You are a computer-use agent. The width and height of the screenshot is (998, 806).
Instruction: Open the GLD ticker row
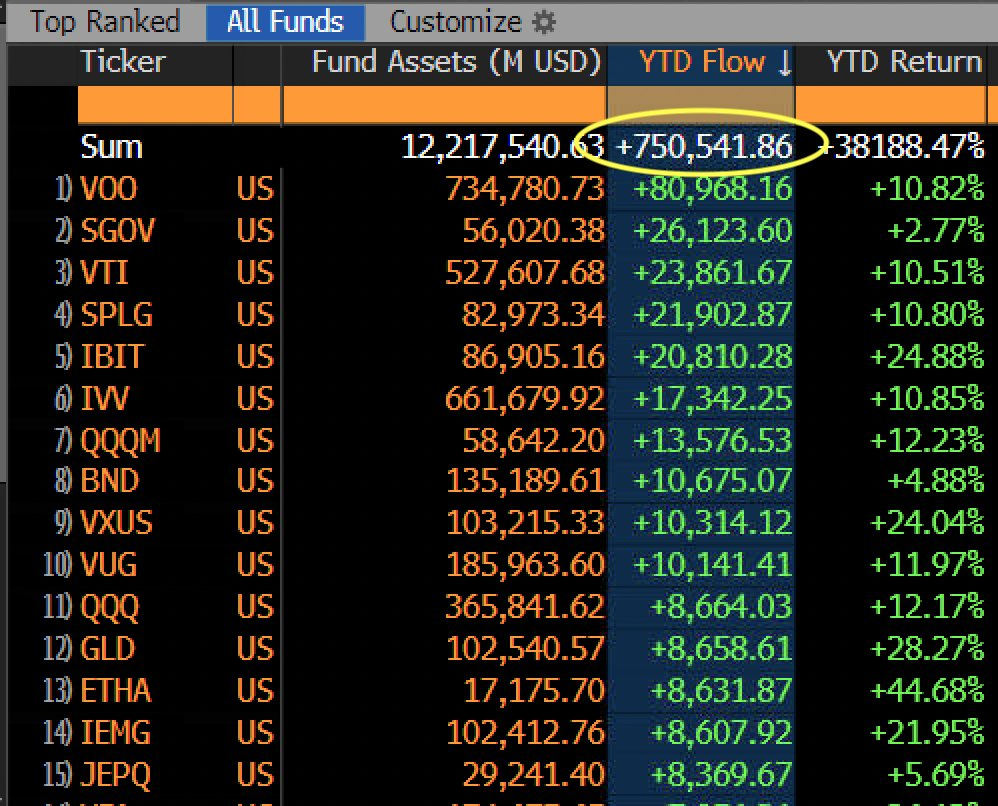click(108, 649)
